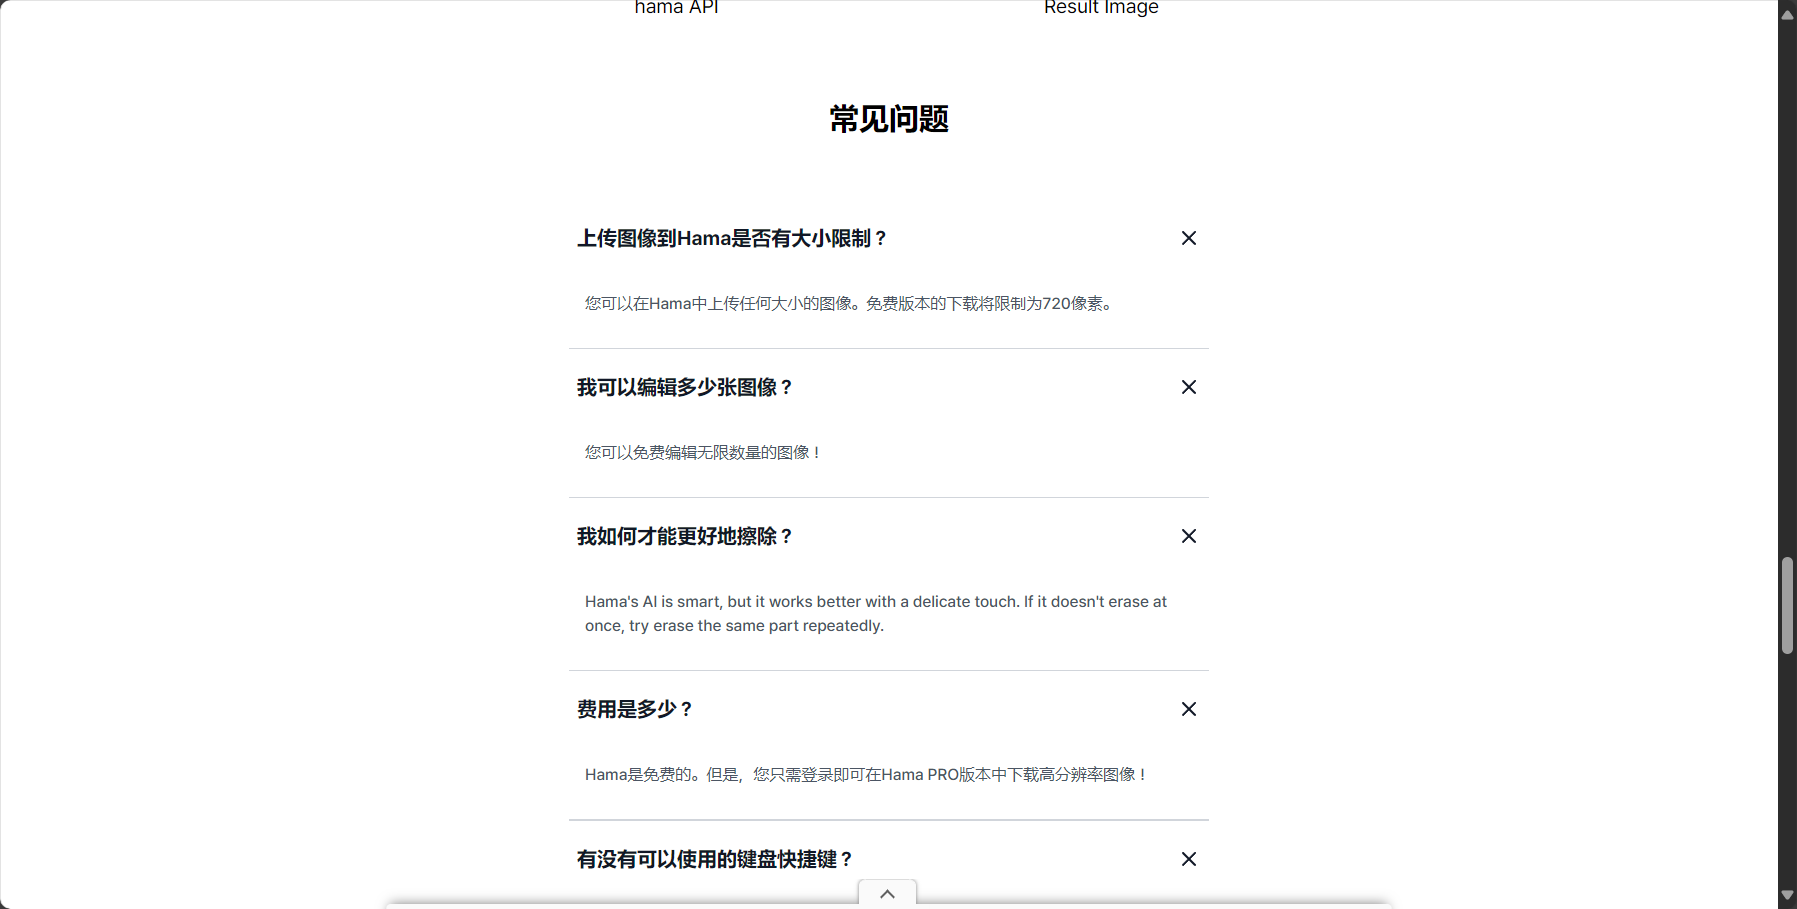
Task: Click the question '费用是多少？'
Action: click(x=635, y=709)
